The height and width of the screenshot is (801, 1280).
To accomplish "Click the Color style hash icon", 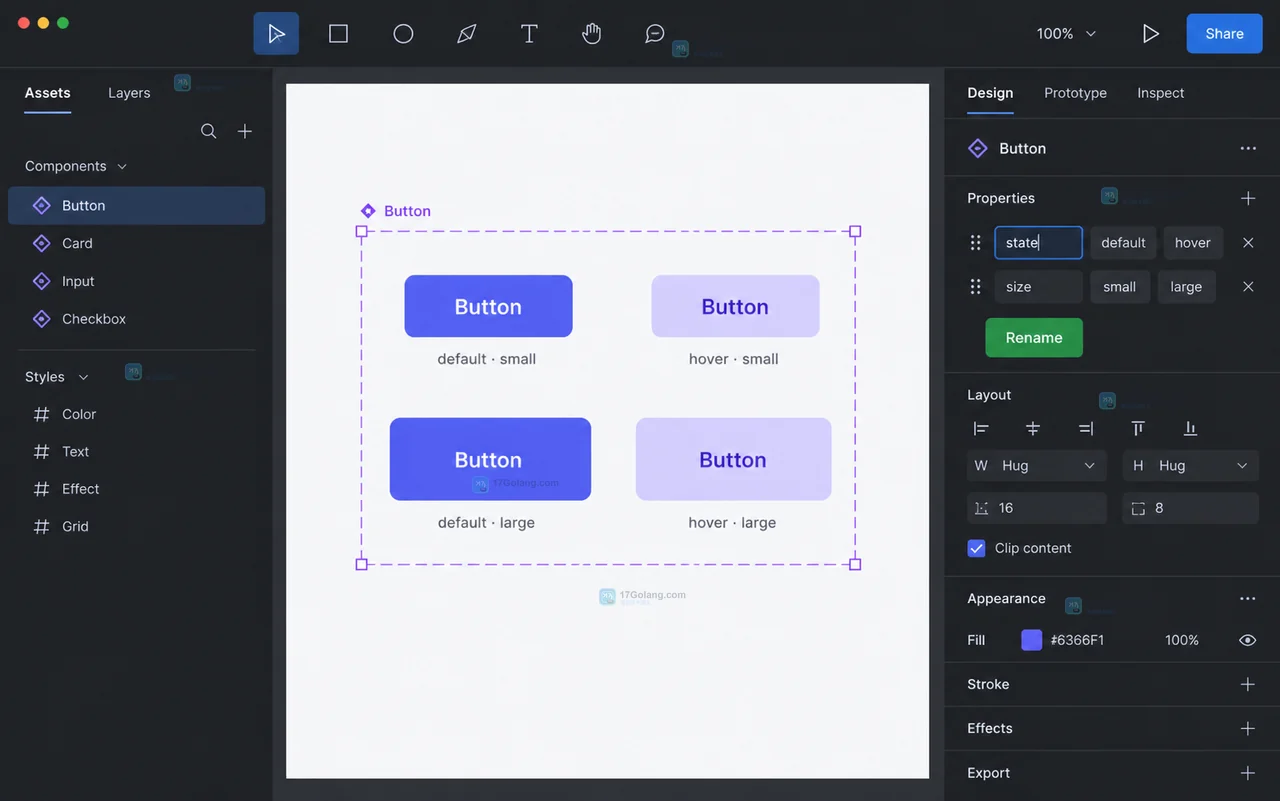I will point(41,414).
